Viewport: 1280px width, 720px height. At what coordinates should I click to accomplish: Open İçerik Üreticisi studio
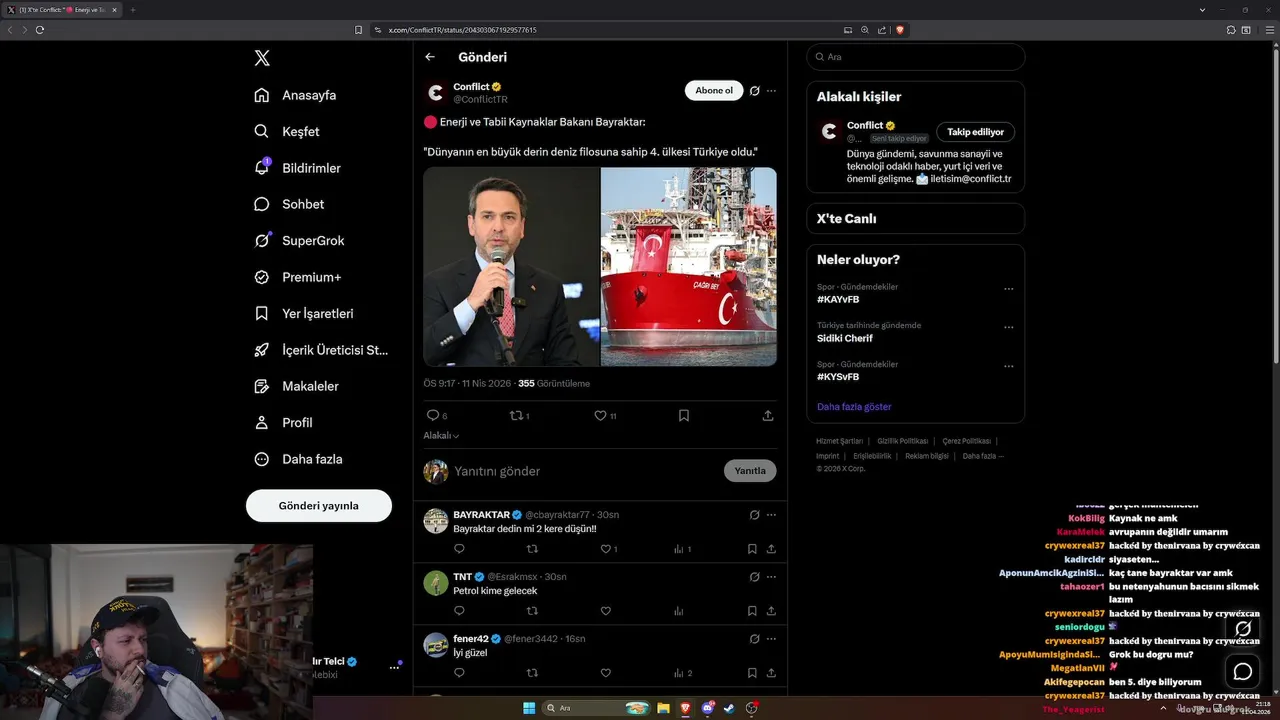321,350
